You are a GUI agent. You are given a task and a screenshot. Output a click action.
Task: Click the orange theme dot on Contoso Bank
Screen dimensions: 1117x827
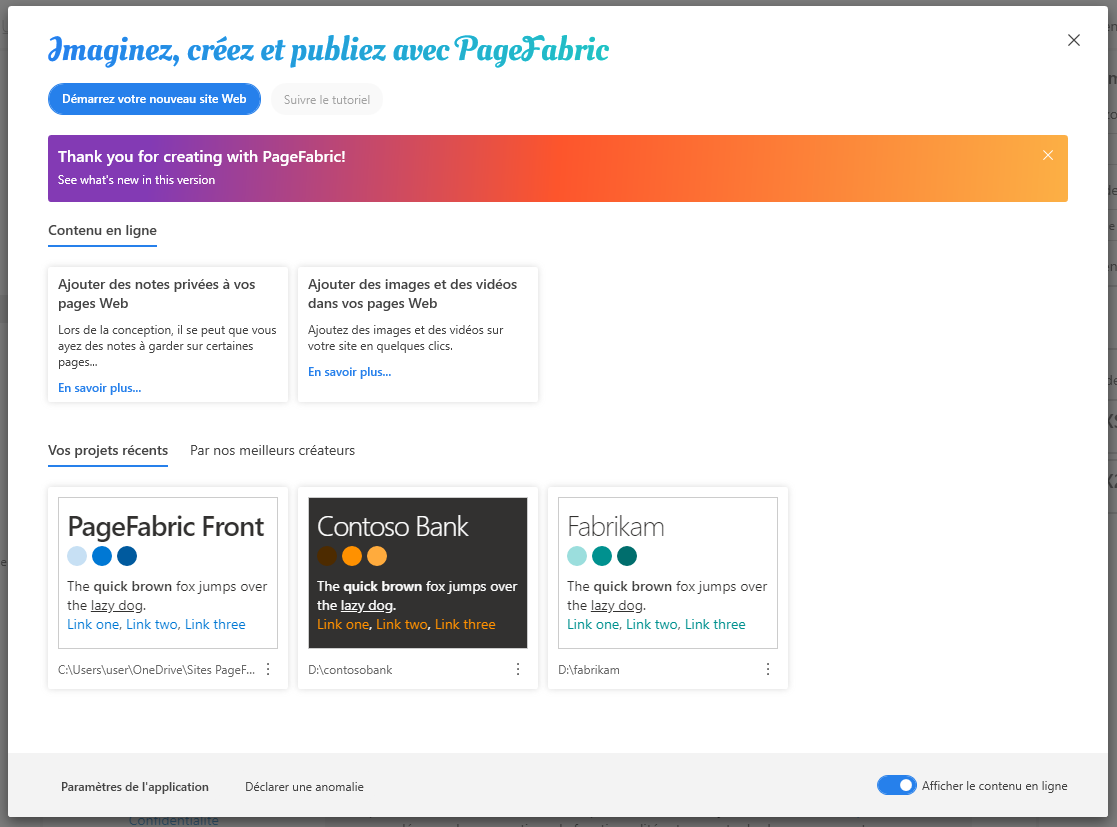pos(352,556)
